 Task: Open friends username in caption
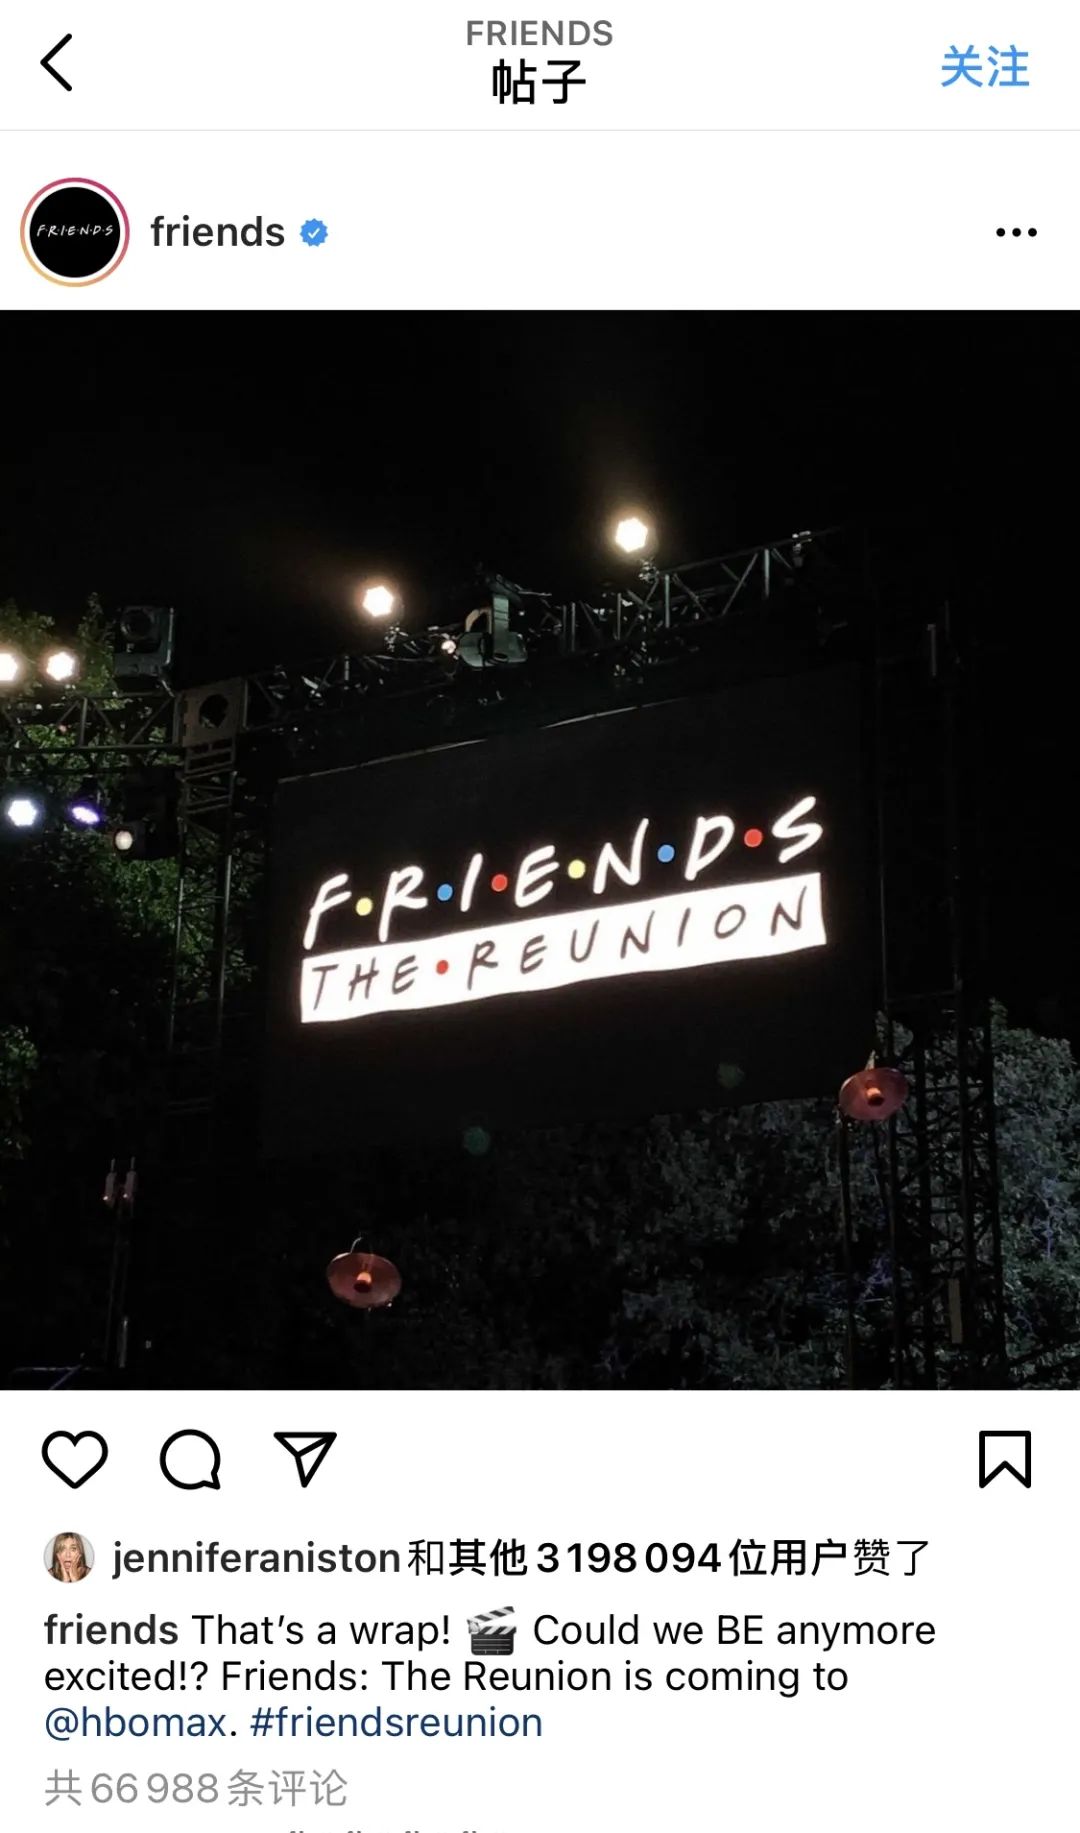click(111, 1630)
